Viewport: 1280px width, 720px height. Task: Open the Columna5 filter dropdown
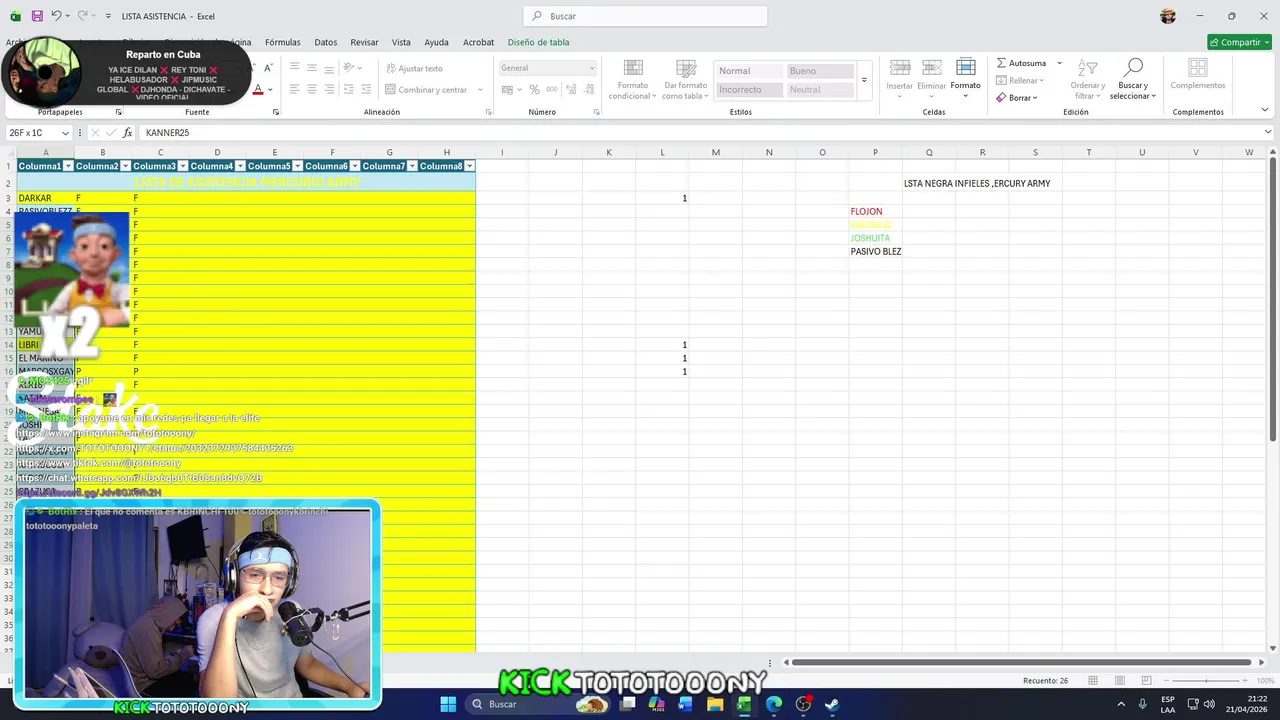[x=297, y=166]
